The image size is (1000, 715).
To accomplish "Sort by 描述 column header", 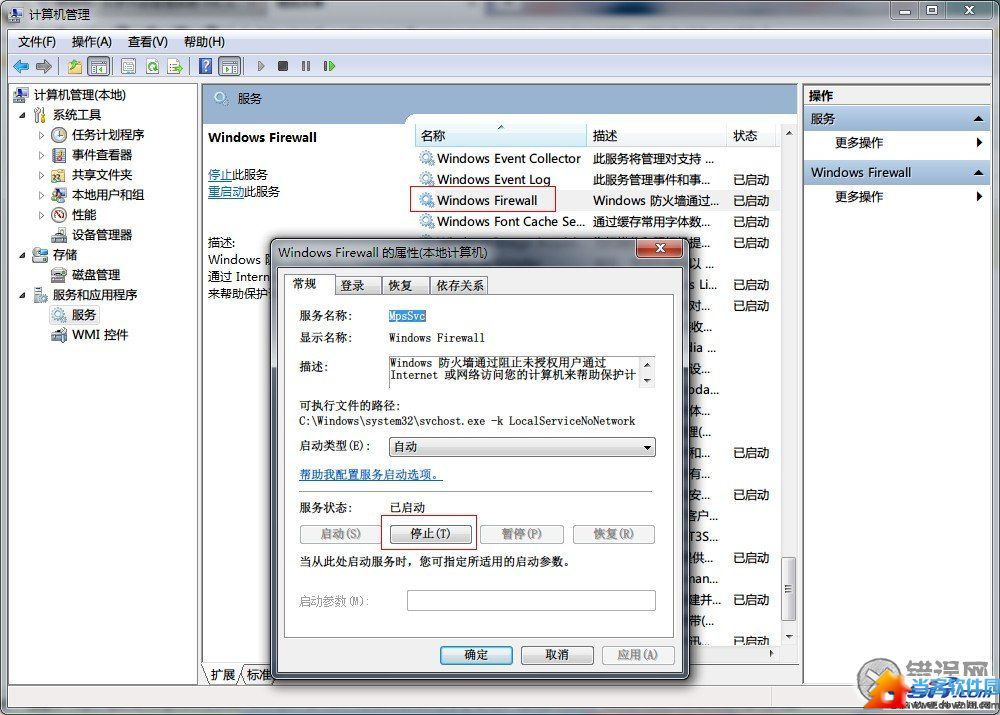I will click(x=656, y=136).
